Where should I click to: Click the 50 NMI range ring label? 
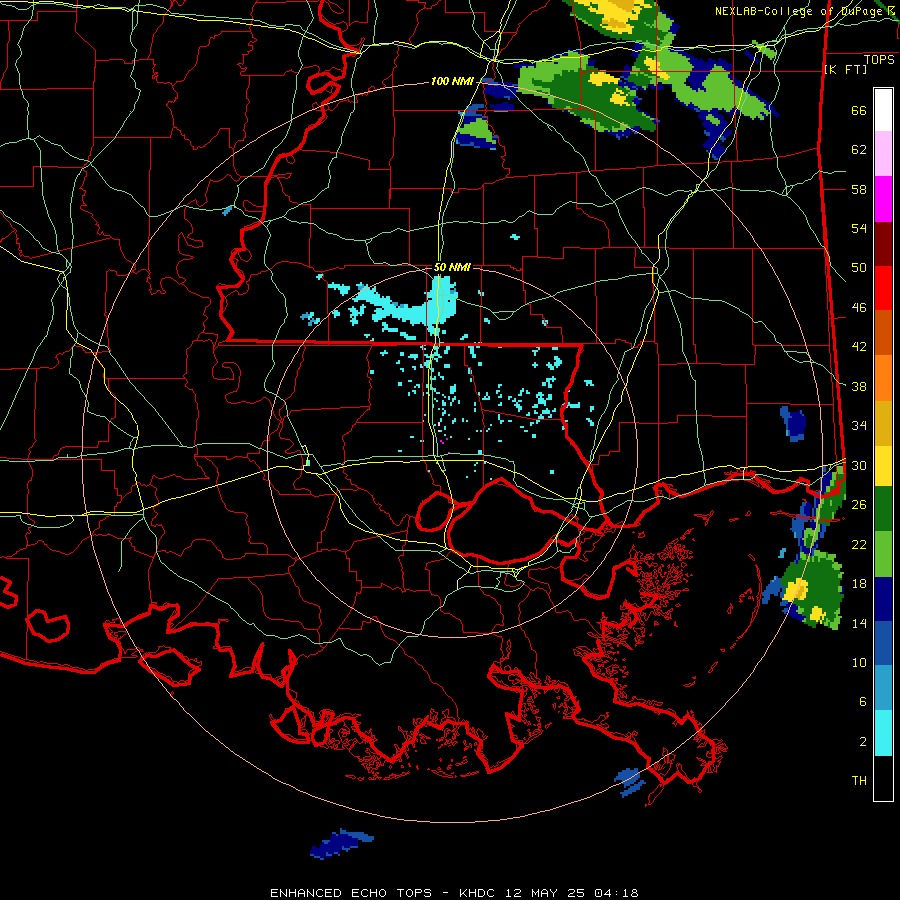click(452, 267)
